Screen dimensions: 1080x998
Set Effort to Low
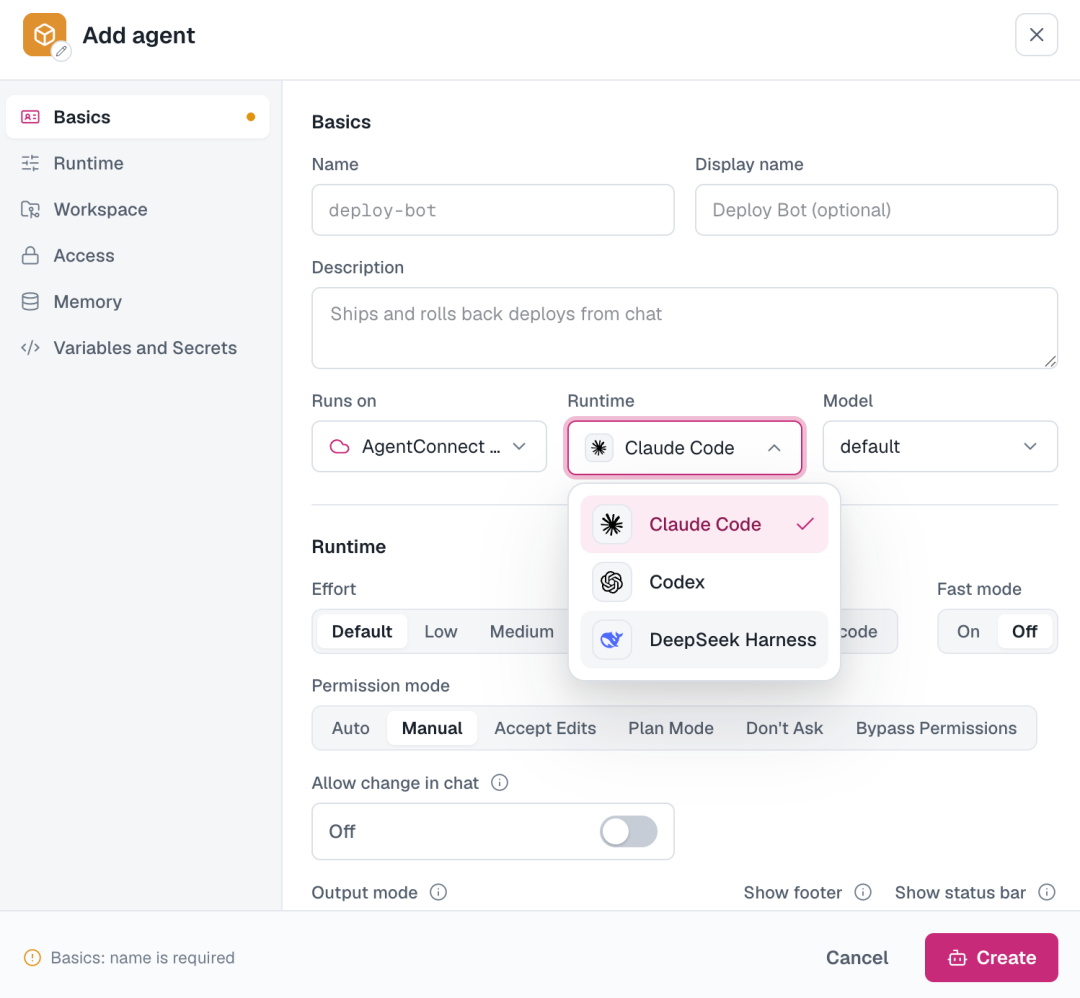(441, 632)
